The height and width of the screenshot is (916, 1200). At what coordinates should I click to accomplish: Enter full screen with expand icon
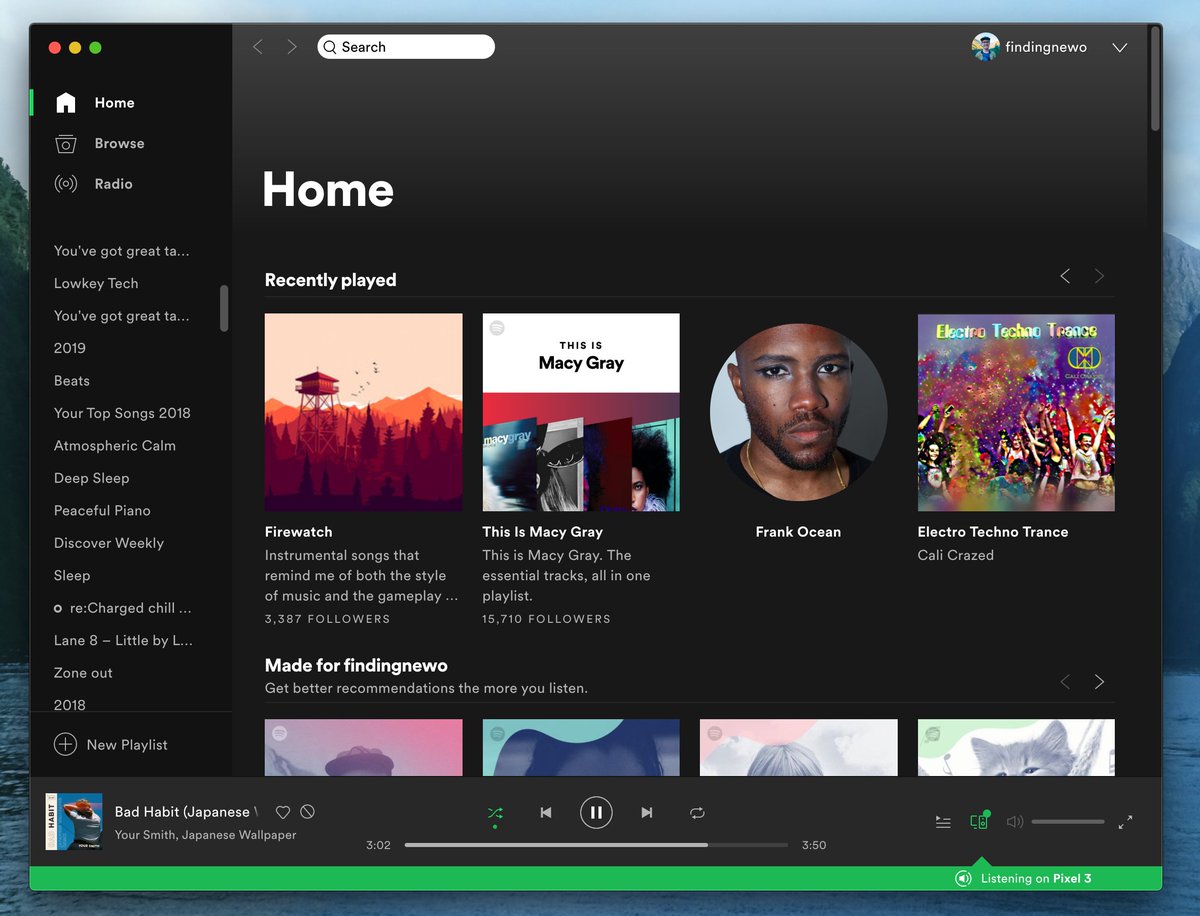pos(1126,822)
